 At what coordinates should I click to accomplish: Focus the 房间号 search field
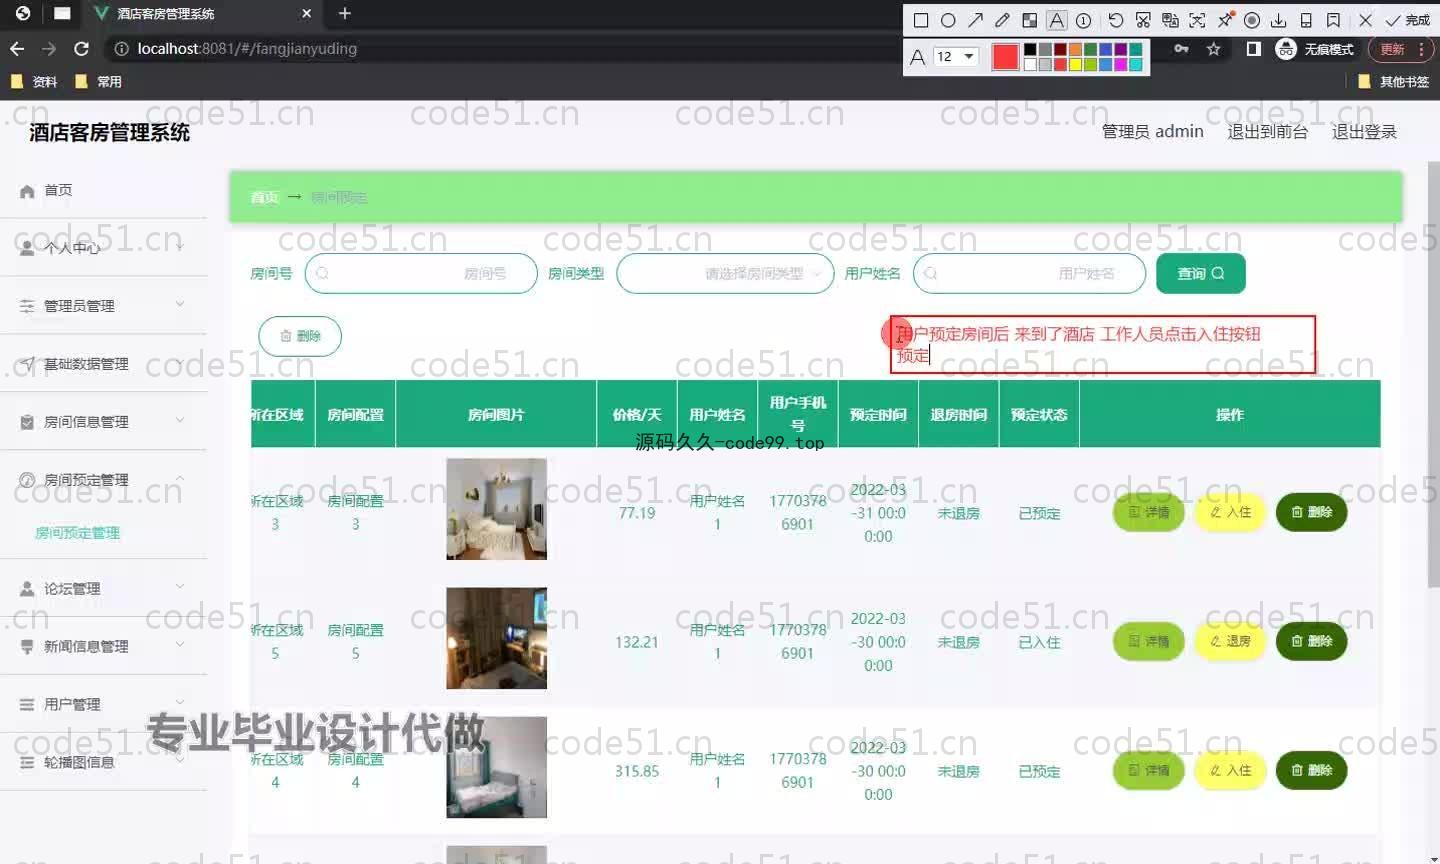421,273
